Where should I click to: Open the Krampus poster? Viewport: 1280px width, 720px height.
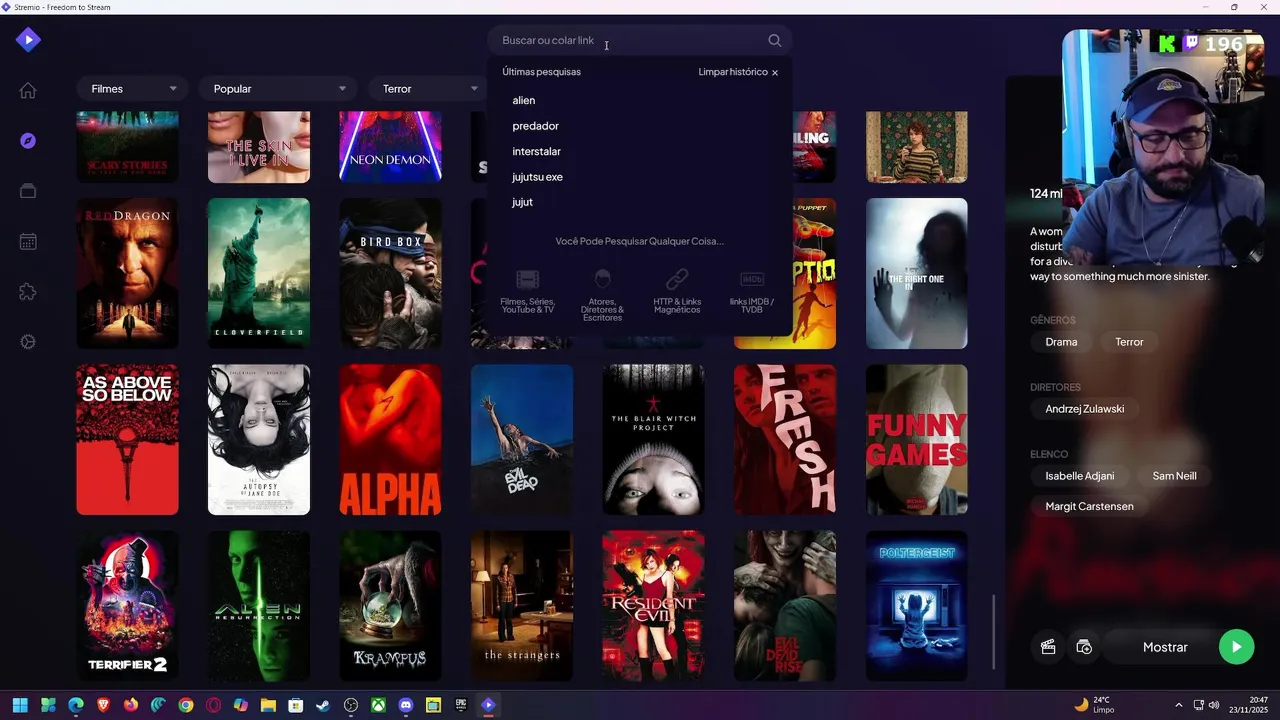(x=390, y=606)
